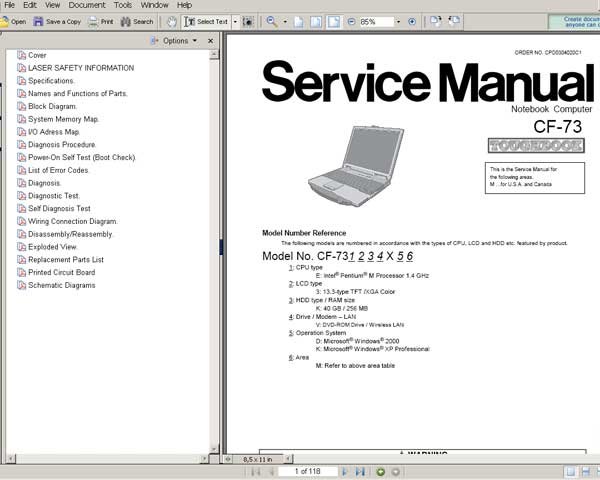Image resolution: width=600 pixels, height=480 pixels.
Task: Open the Specifications bookmark
Action: pyautogui.click(x=51, y=81)
